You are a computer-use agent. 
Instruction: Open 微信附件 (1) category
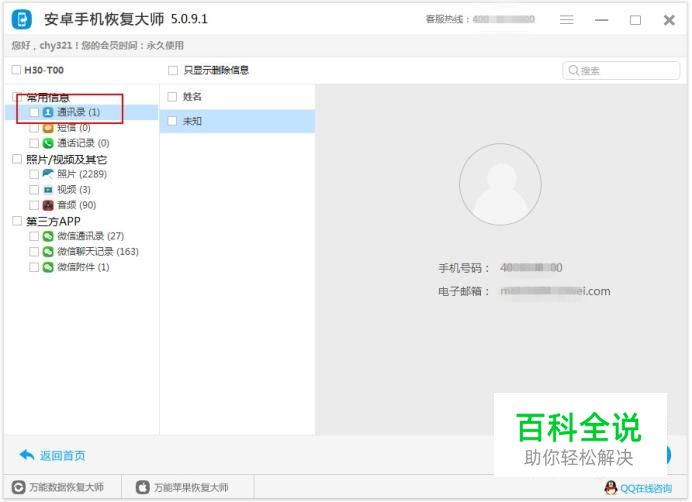click(x=83, y=267)
